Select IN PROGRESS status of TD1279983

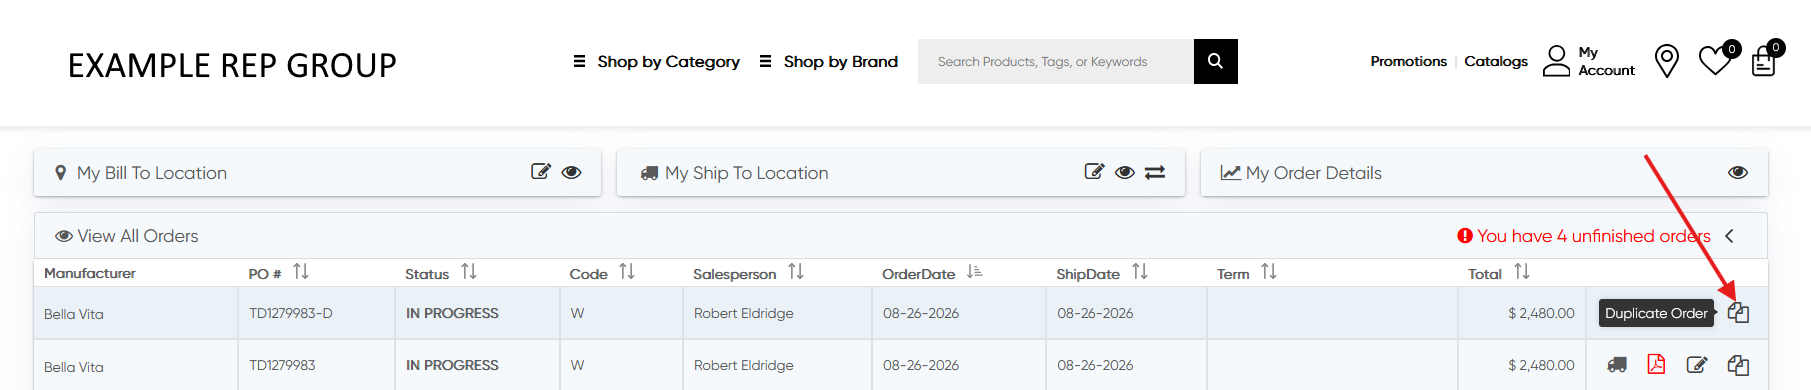452,365
